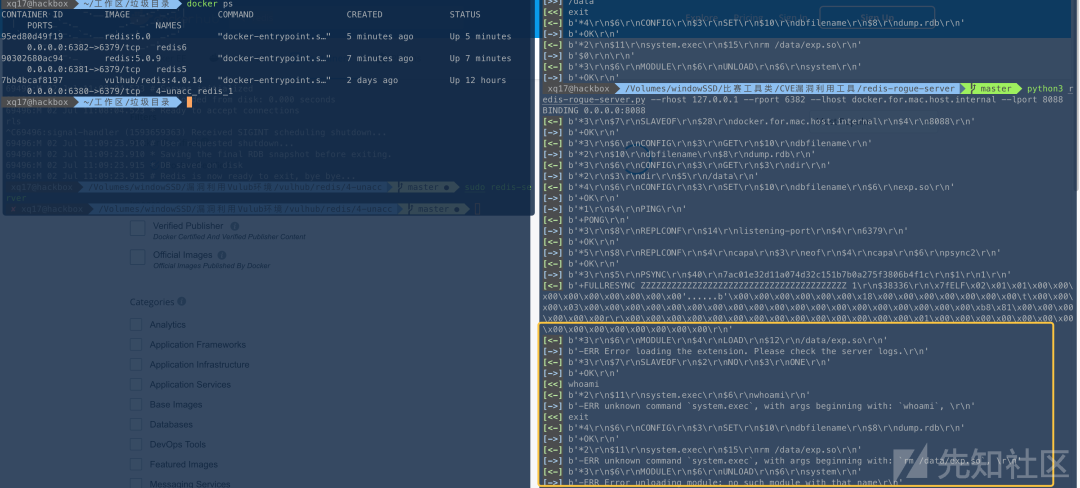1080x488 pixels.
Task: Click the CREATED column header
Action: coord(364,14)
